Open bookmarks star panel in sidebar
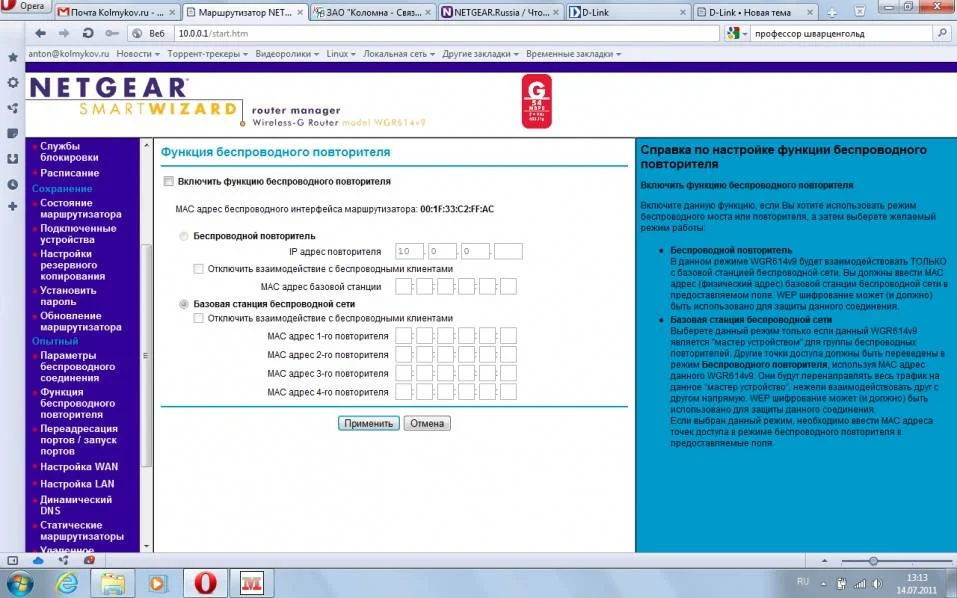Viewport: 957px width, 598px height. click(x=12, y=57)
